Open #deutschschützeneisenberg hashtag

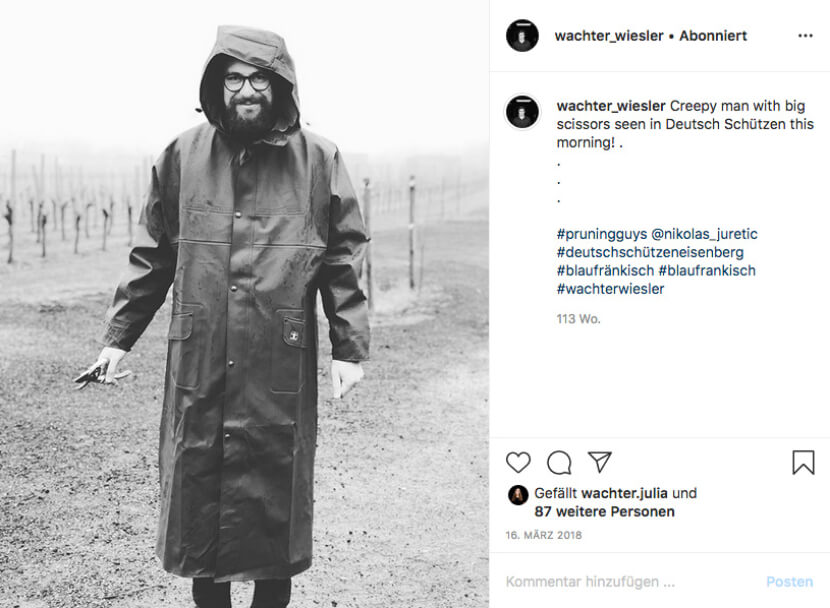(650, 252)
